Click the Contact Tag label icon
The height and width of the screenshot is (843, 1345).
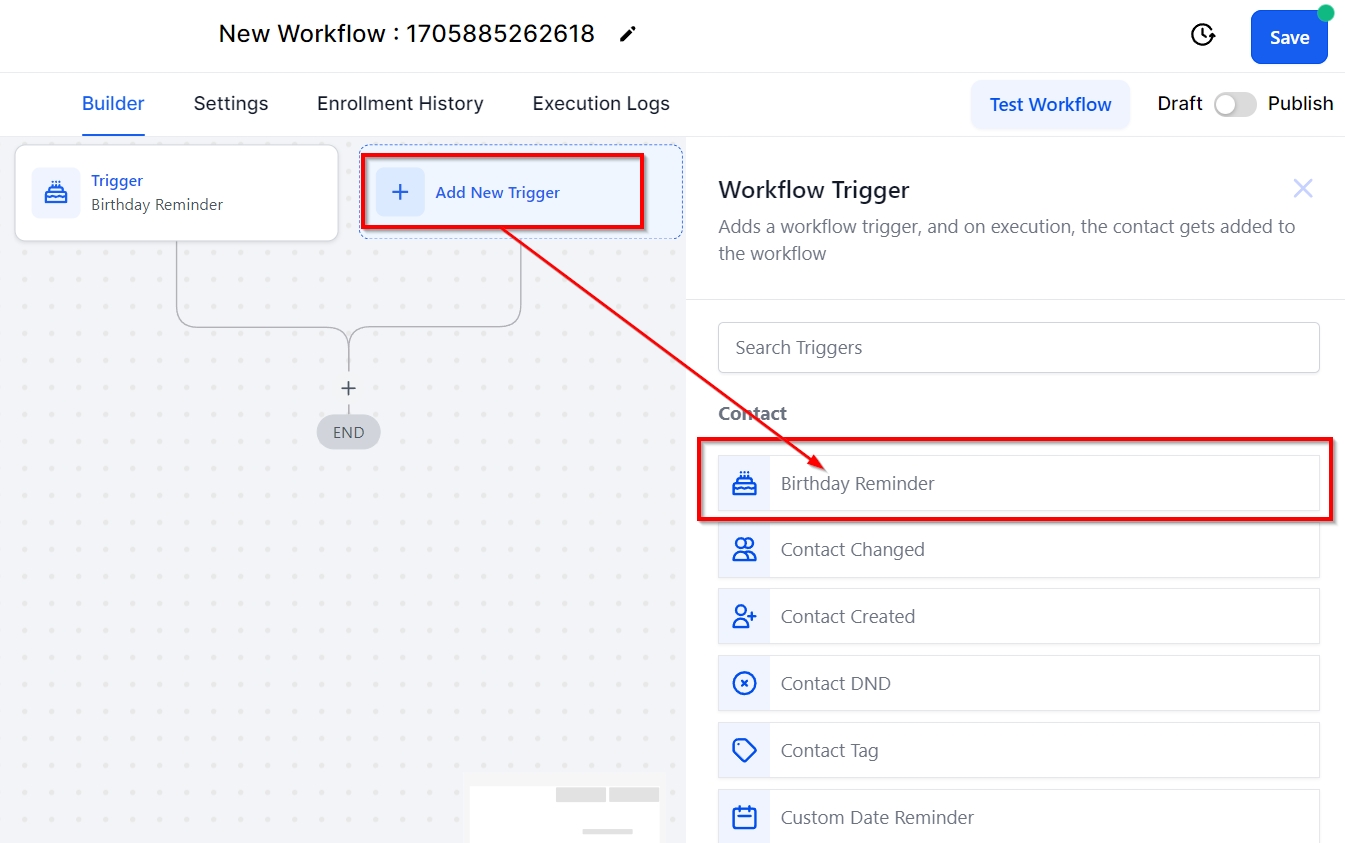[744, 750]
